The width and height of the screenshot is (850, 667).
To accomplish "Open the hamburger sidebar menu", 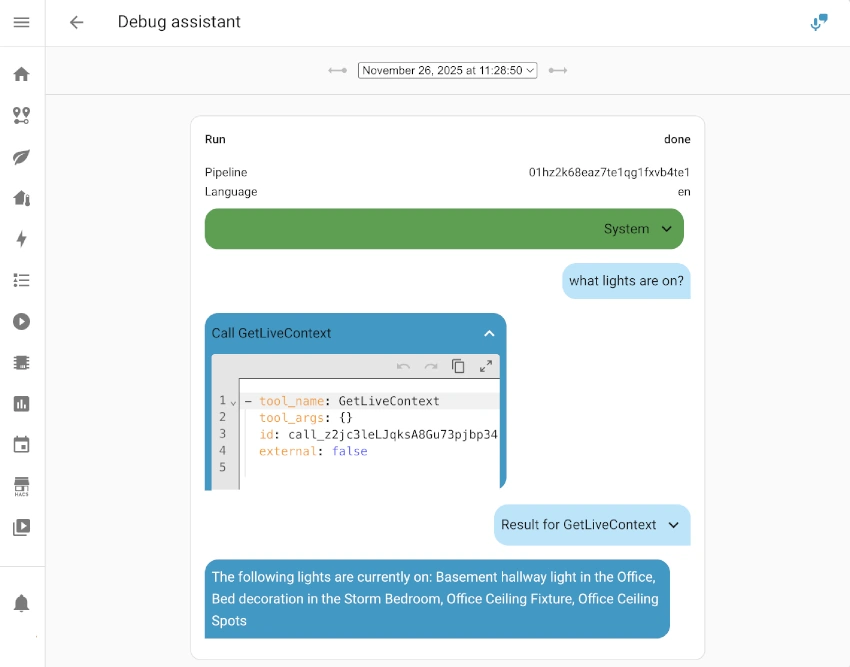I will 21,22.
